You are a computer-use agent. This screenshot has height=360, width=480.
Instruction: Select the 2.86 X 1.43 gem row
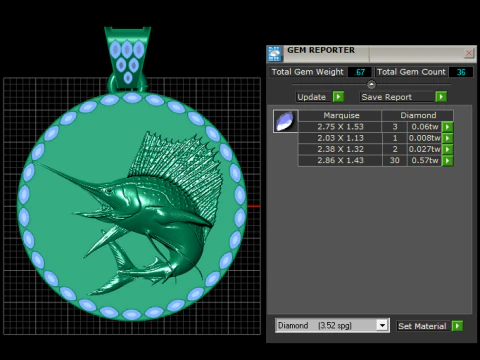tap(376, 160)
